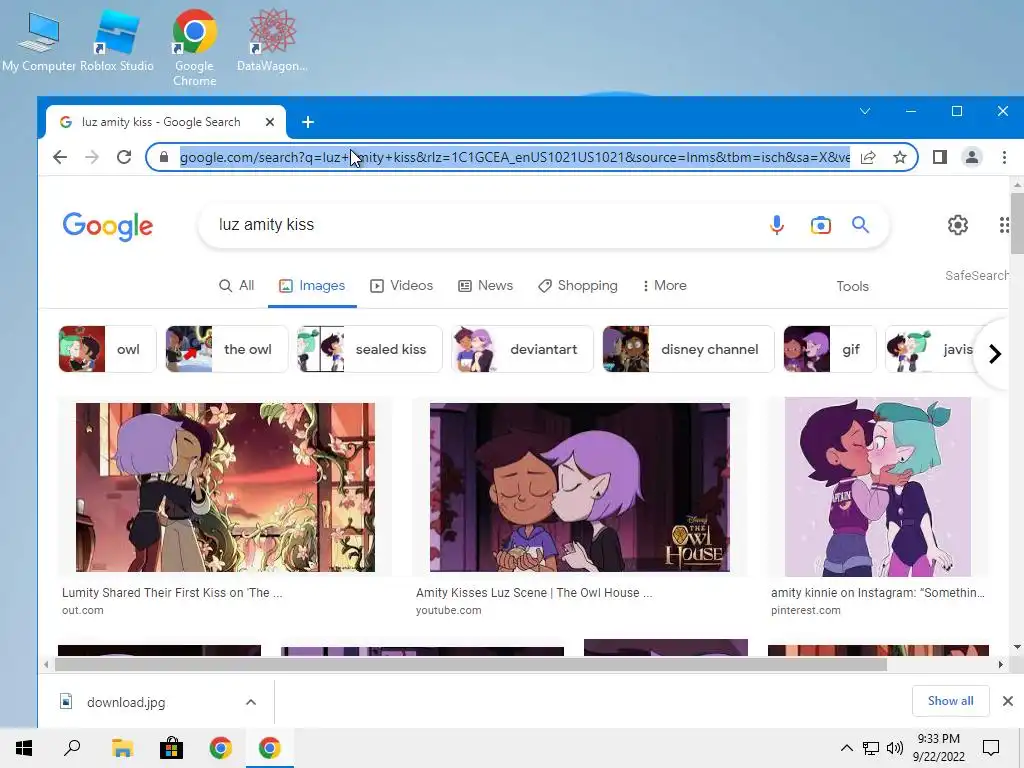
Task: Open the taskbar clock and date
Action: (x=938, y=748)
